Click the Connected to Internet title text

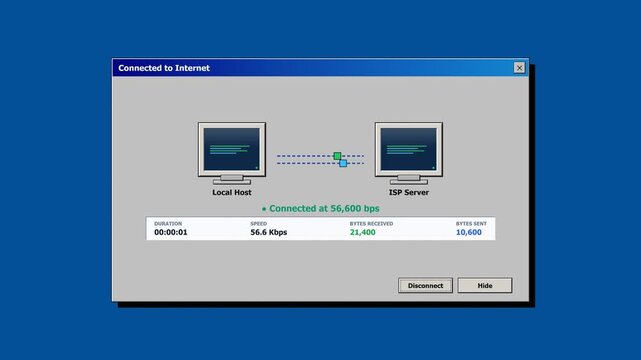(x=164, y=68)
